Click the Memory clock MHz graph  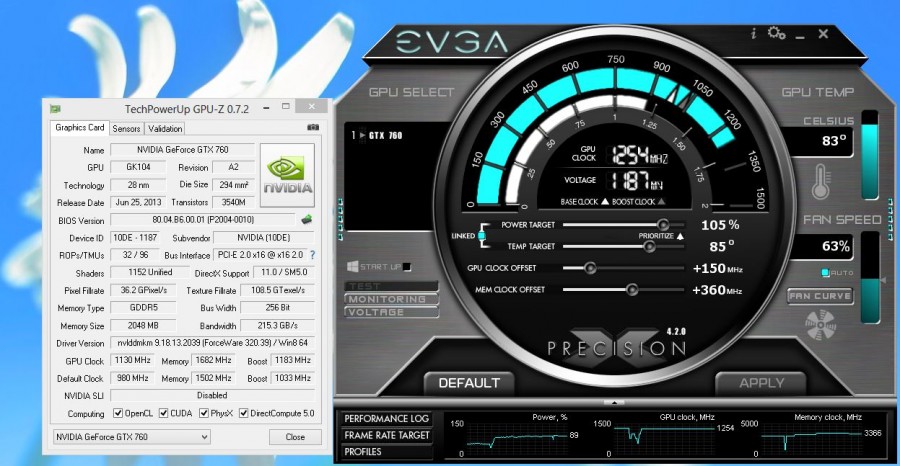[x=812, y=439]
